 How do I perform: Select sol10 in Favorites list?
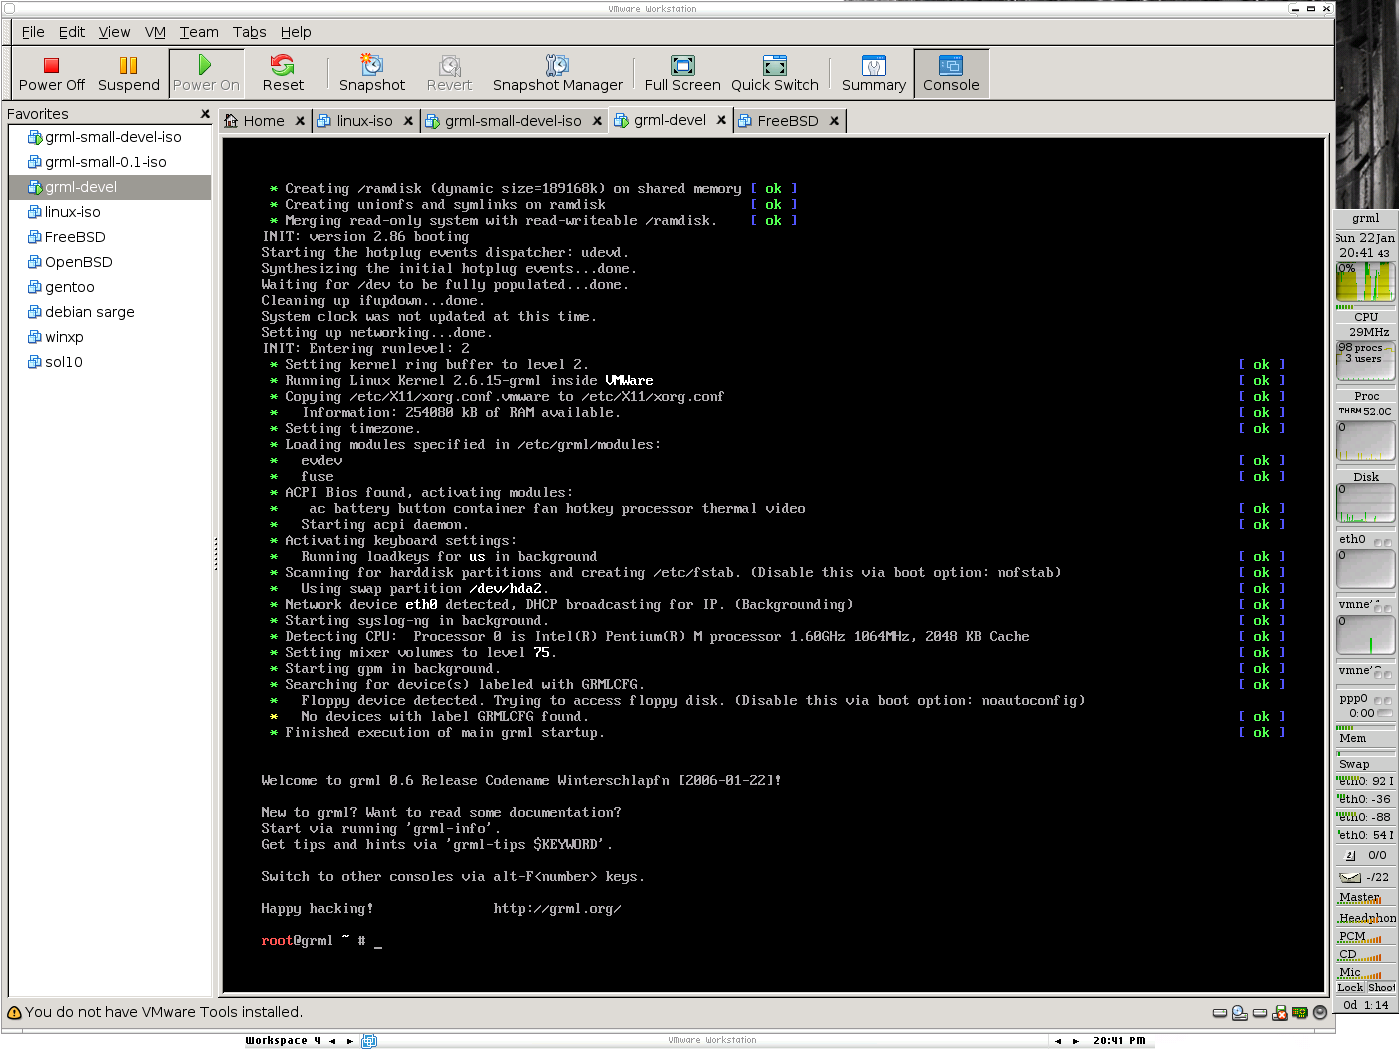tap(110, 362)
